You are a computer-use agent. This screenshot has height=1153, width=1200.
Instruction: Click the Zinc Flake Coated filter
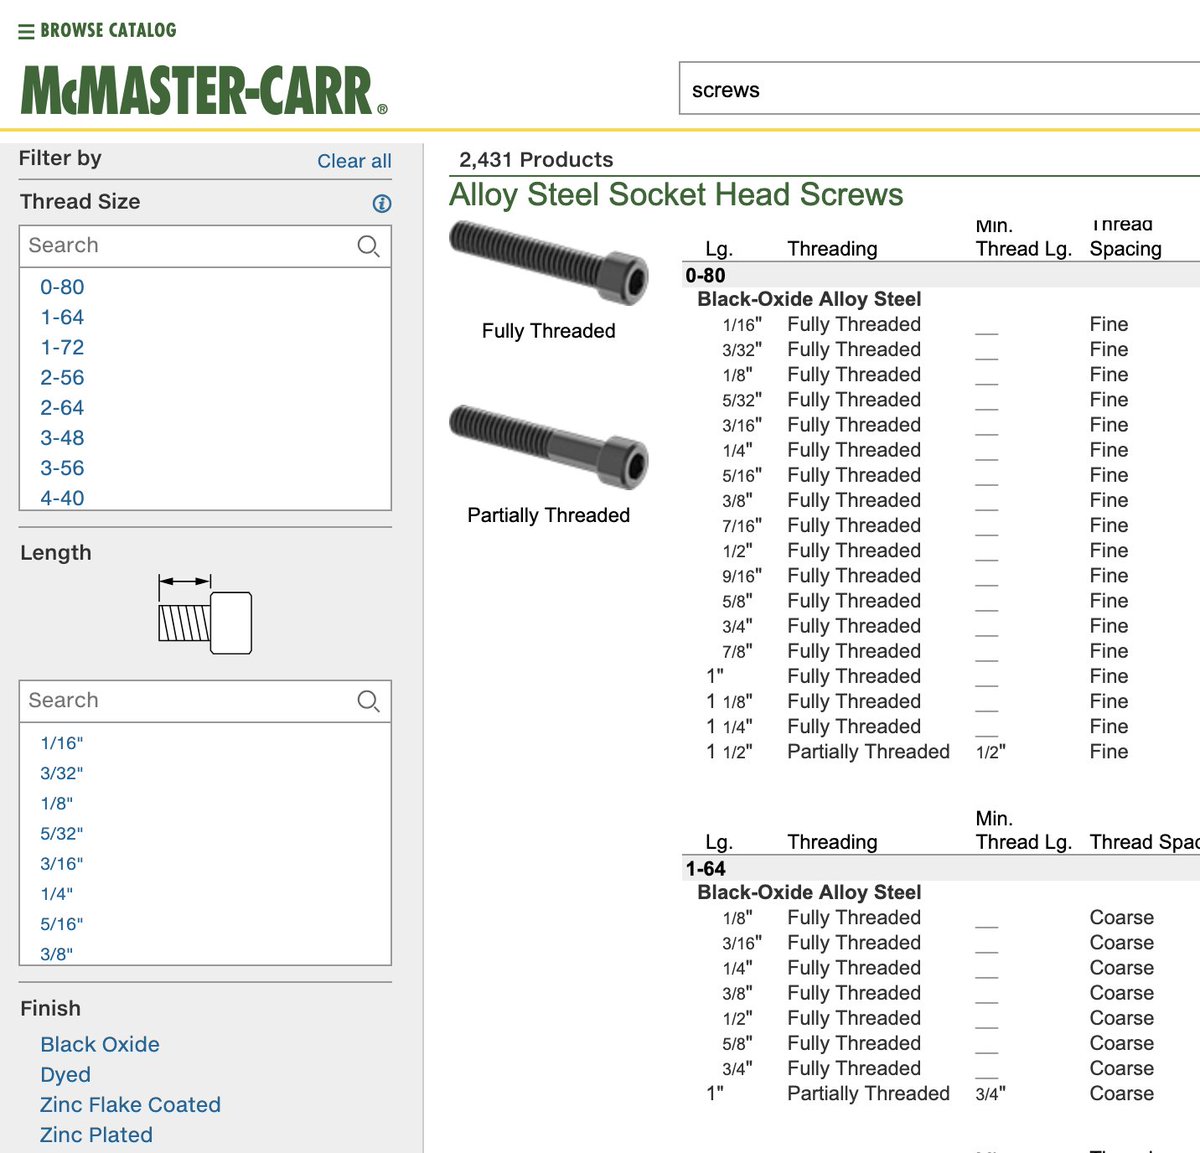pos(130,1104)
